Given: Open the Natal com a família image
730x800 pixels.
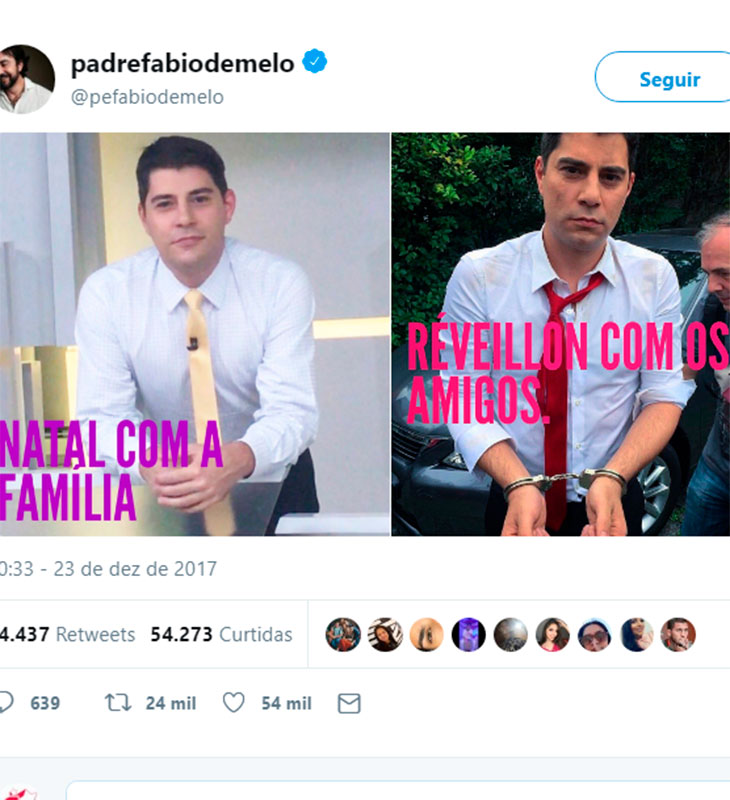Looking at the screenshot, I should pyautogui.click(x=195, y=334).
